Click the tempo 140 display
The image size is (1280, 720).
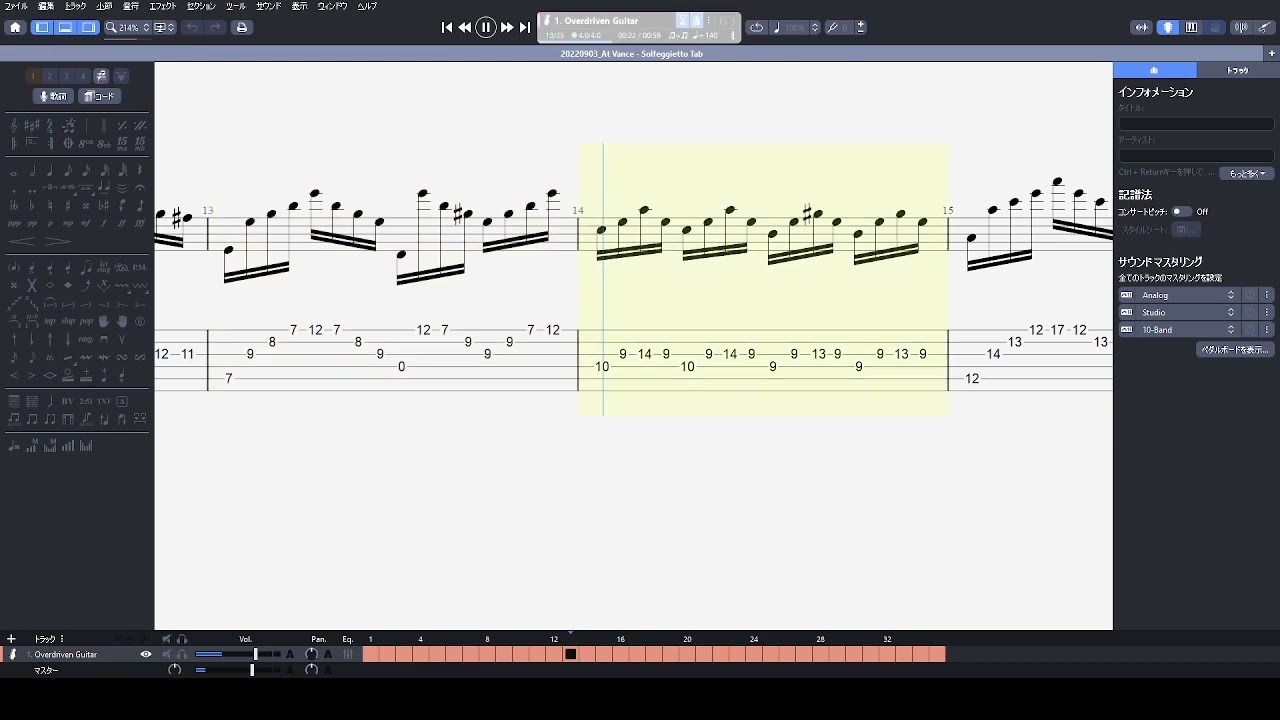tap(706, 35)
